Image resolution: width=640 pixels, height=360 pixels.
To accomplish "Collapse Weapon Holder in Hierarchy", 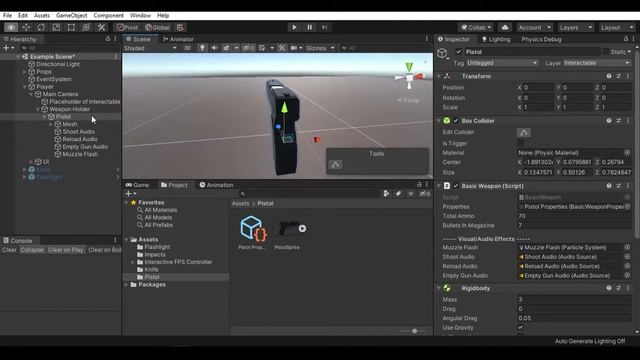I will coord(38,109).
